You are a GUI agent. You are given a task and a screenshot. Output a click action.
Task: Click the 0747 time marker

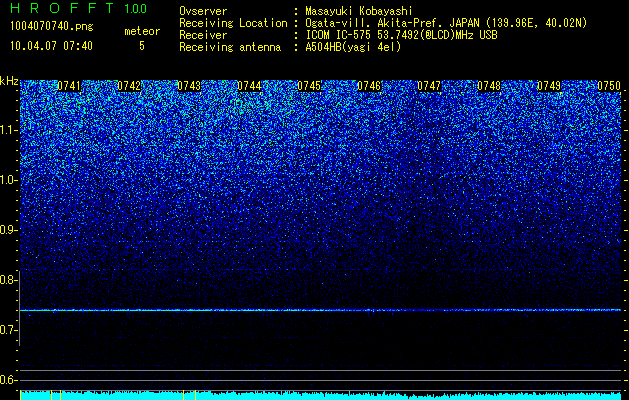429,86
